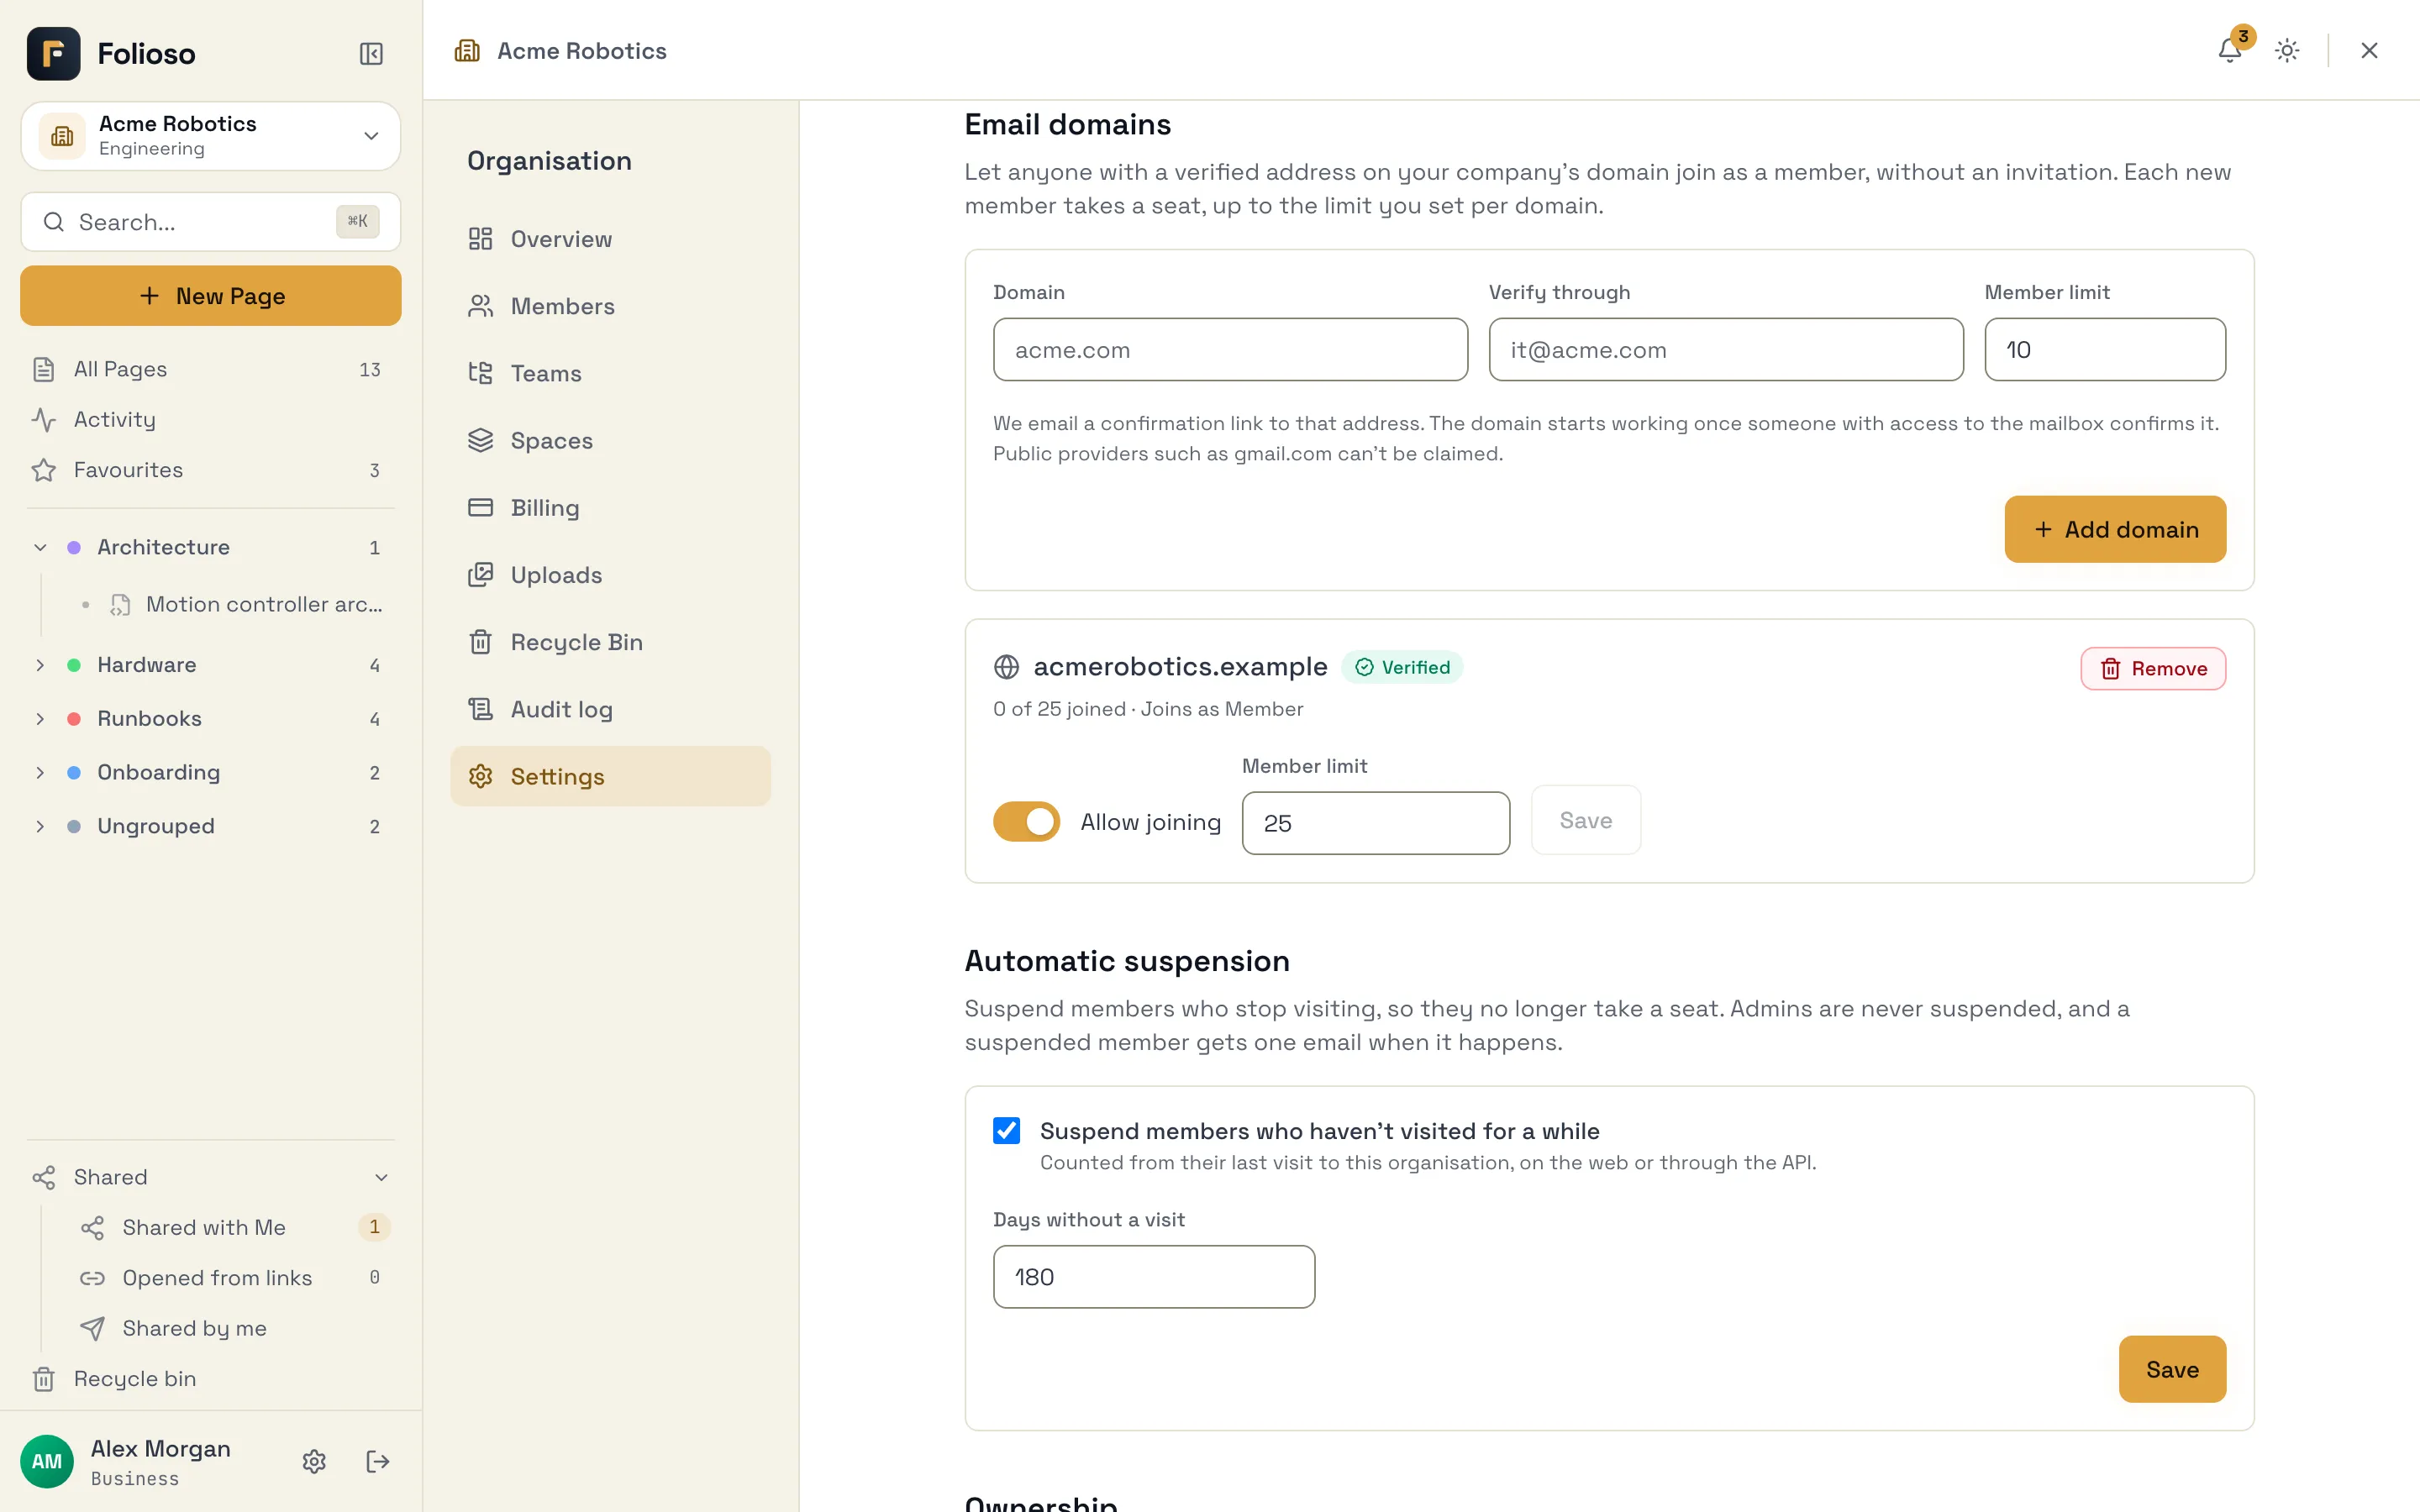Expand the Hardware group

click(40, 665)
